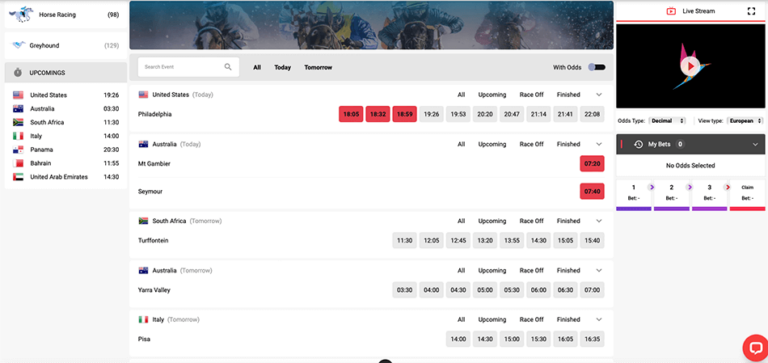Image resolution: width=768 pixels, height=363 pixels.
Task: Collapse the Australia (Today) section
Action: point(599,144)
